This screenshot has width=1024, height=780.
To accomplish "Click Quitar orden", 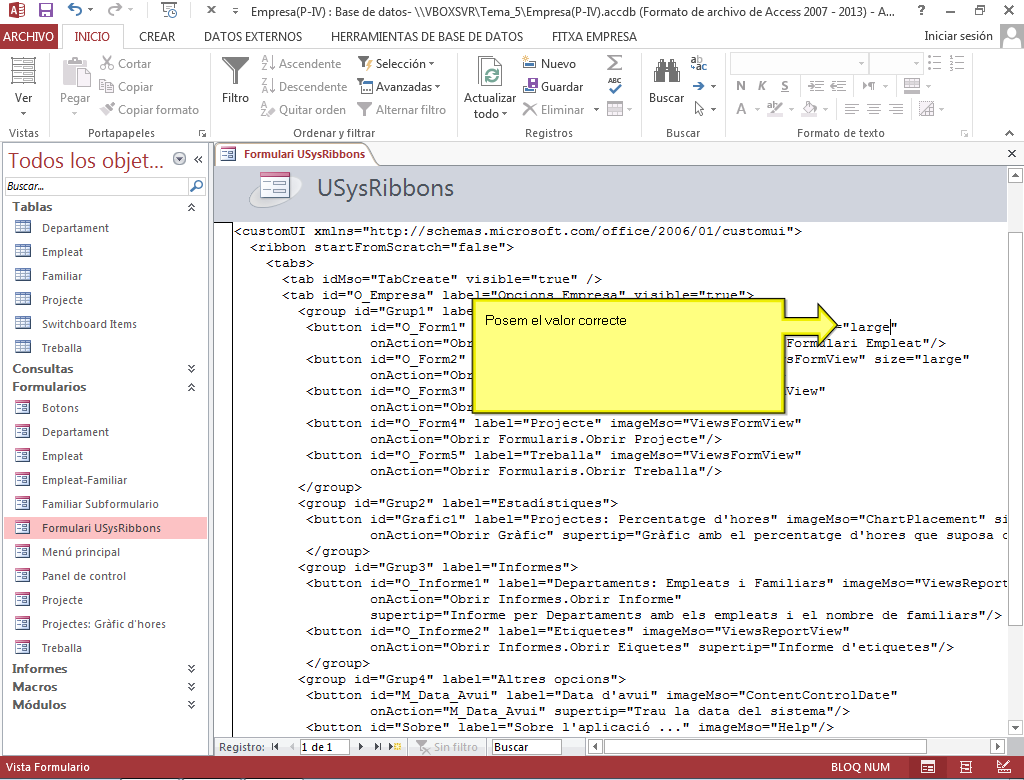I will (x=302, y=110).
